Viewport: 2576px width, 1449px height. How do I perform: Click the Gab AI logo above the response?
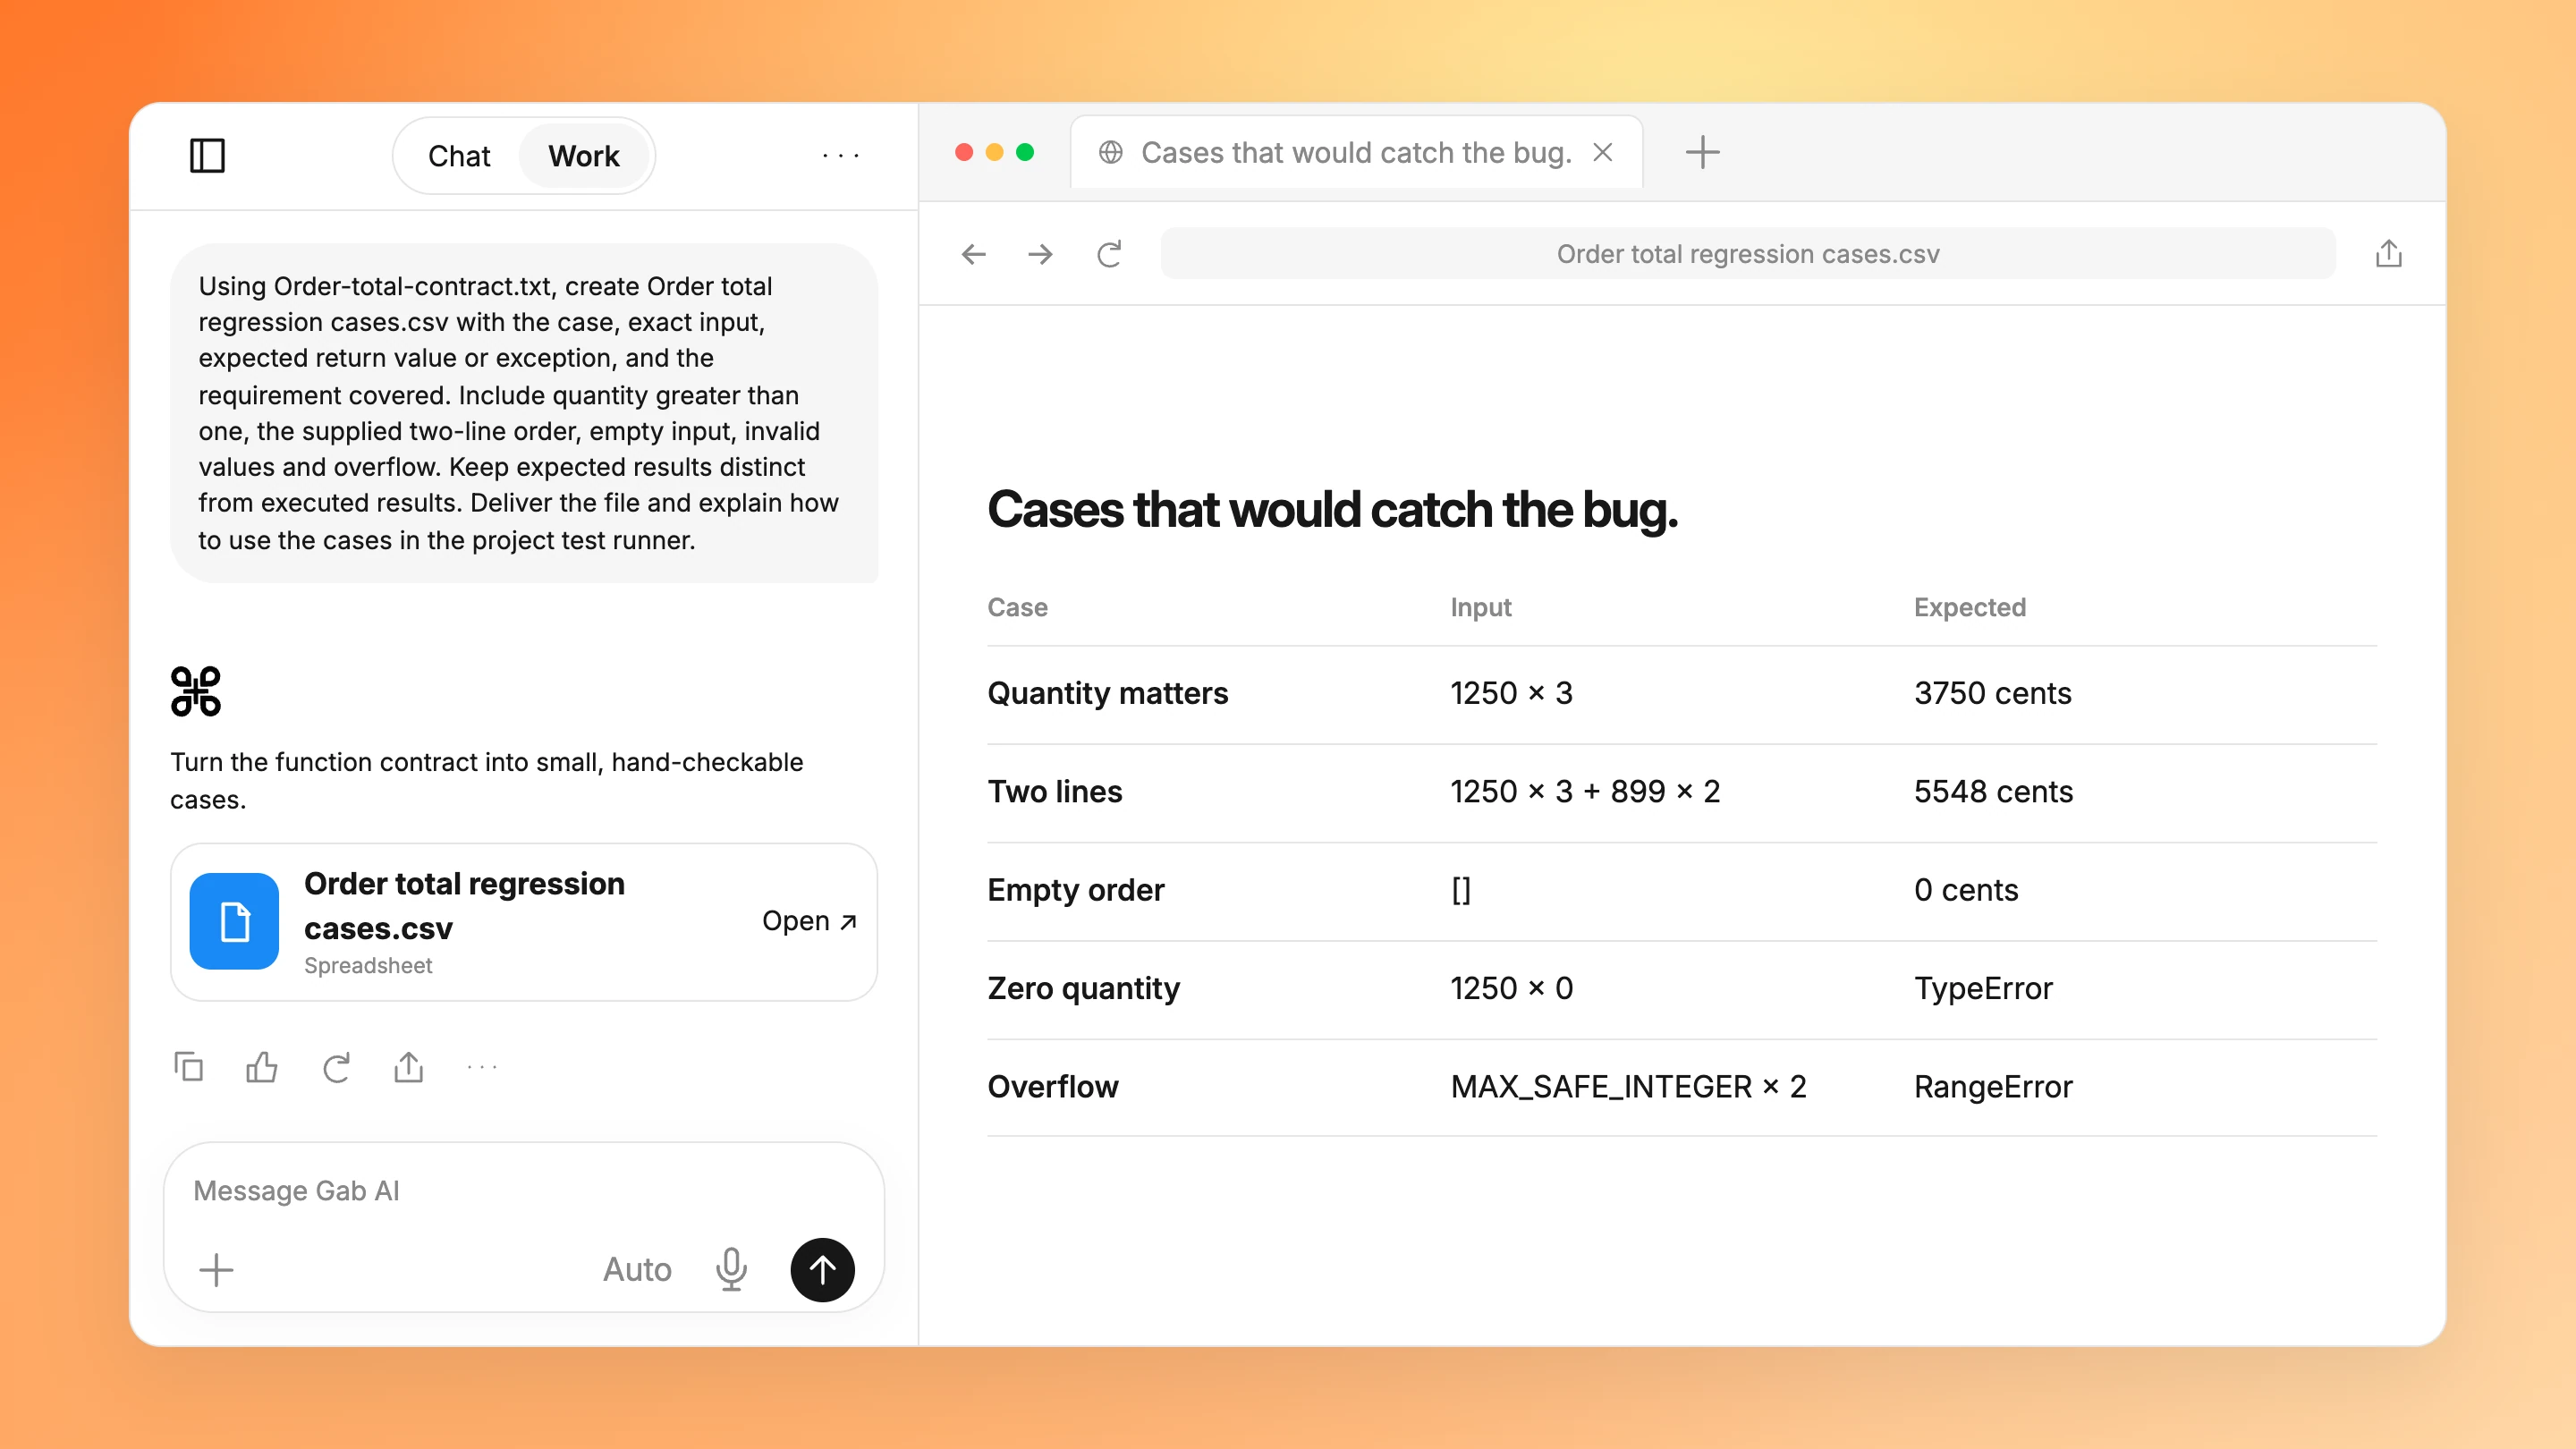pos(195,691)
